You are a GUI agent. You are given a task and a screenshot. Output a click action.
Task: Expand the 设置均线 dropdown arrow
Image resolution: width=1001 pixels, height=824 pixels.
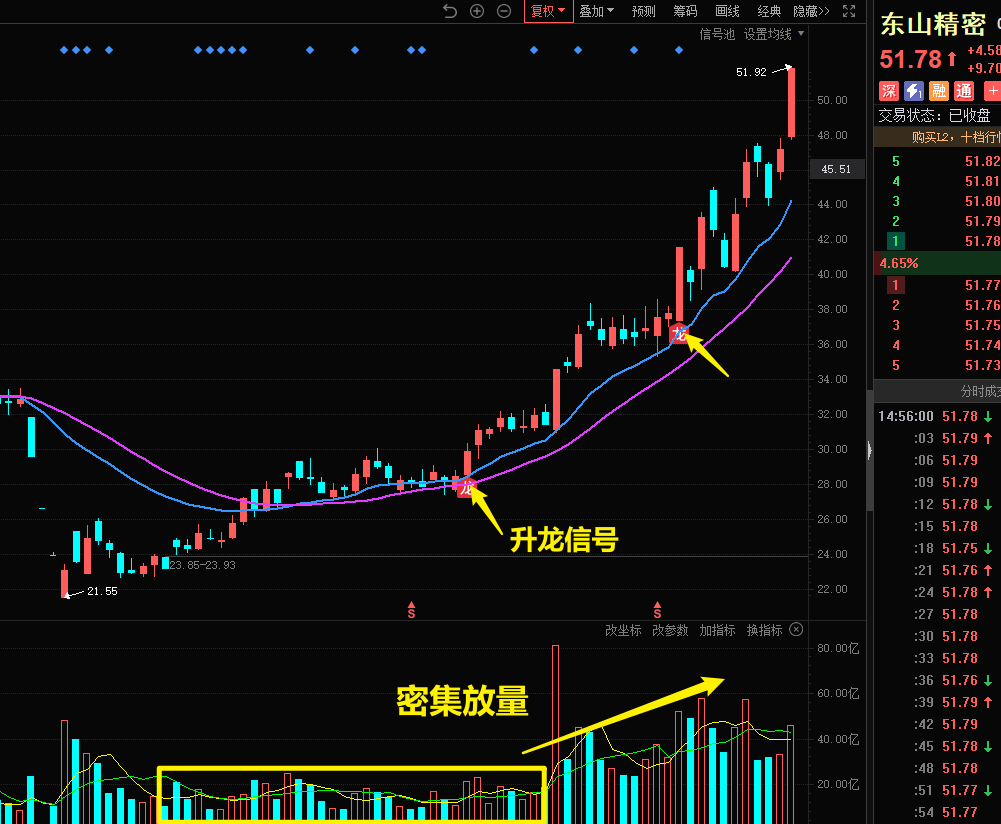(x=801, y=33)
